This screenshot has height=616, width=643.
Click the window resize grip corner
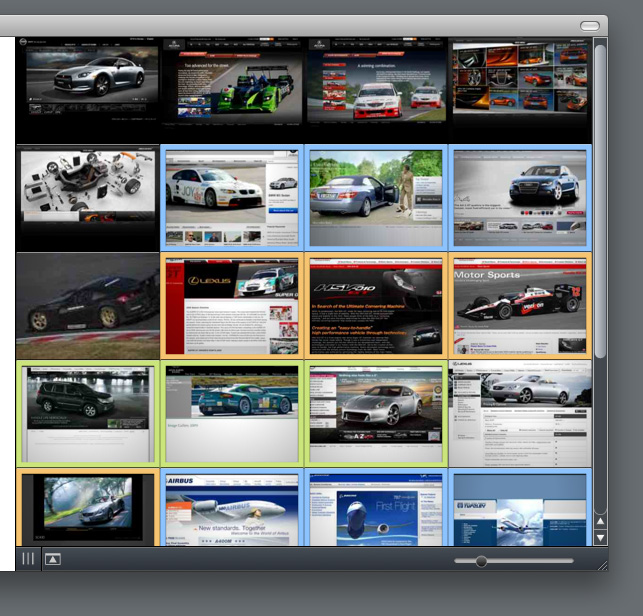point(601,565)
